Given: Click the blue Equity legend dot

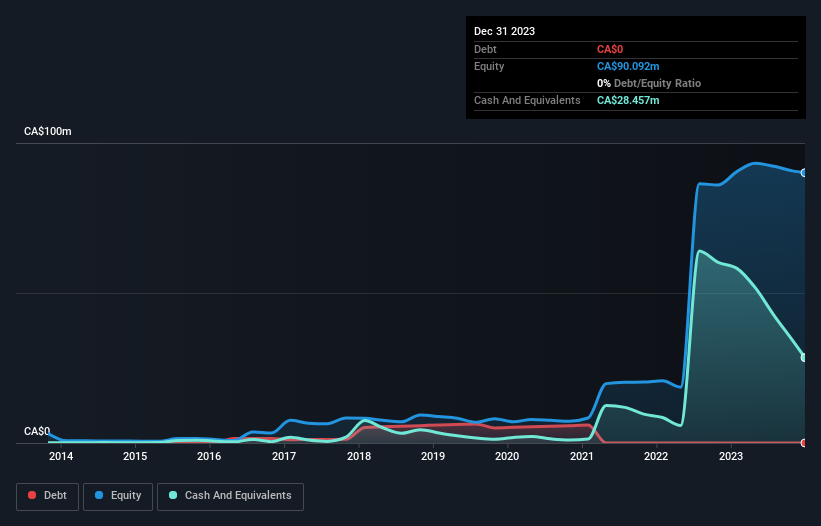Looking at the screenshot, I should 99,495.
